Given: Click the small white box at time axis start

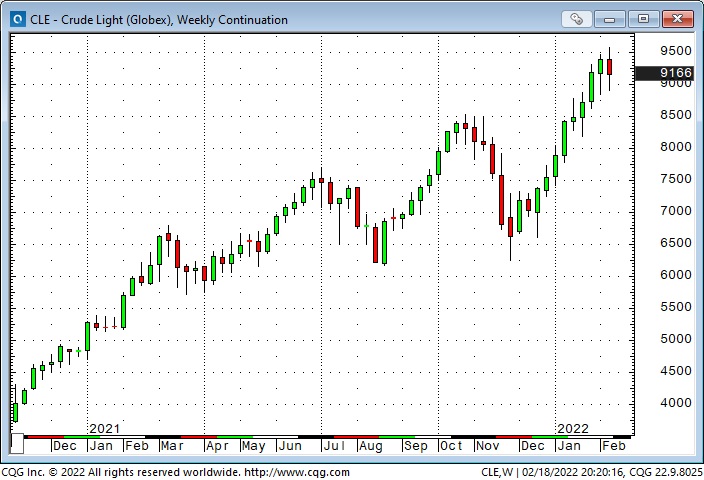Looking at the screenshot, I should (17, 444).
